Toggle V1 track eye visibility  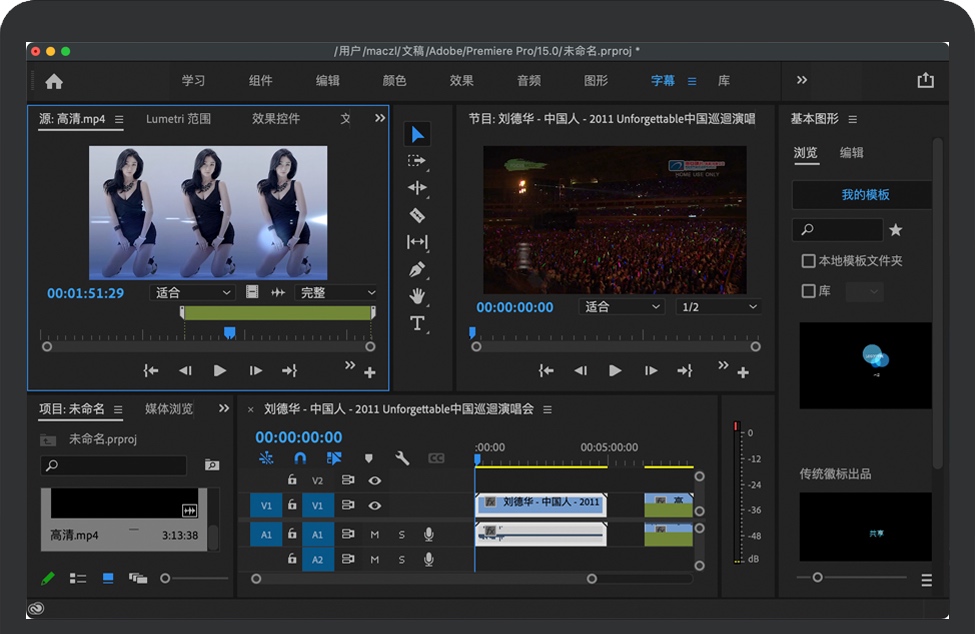click(374, 506)
